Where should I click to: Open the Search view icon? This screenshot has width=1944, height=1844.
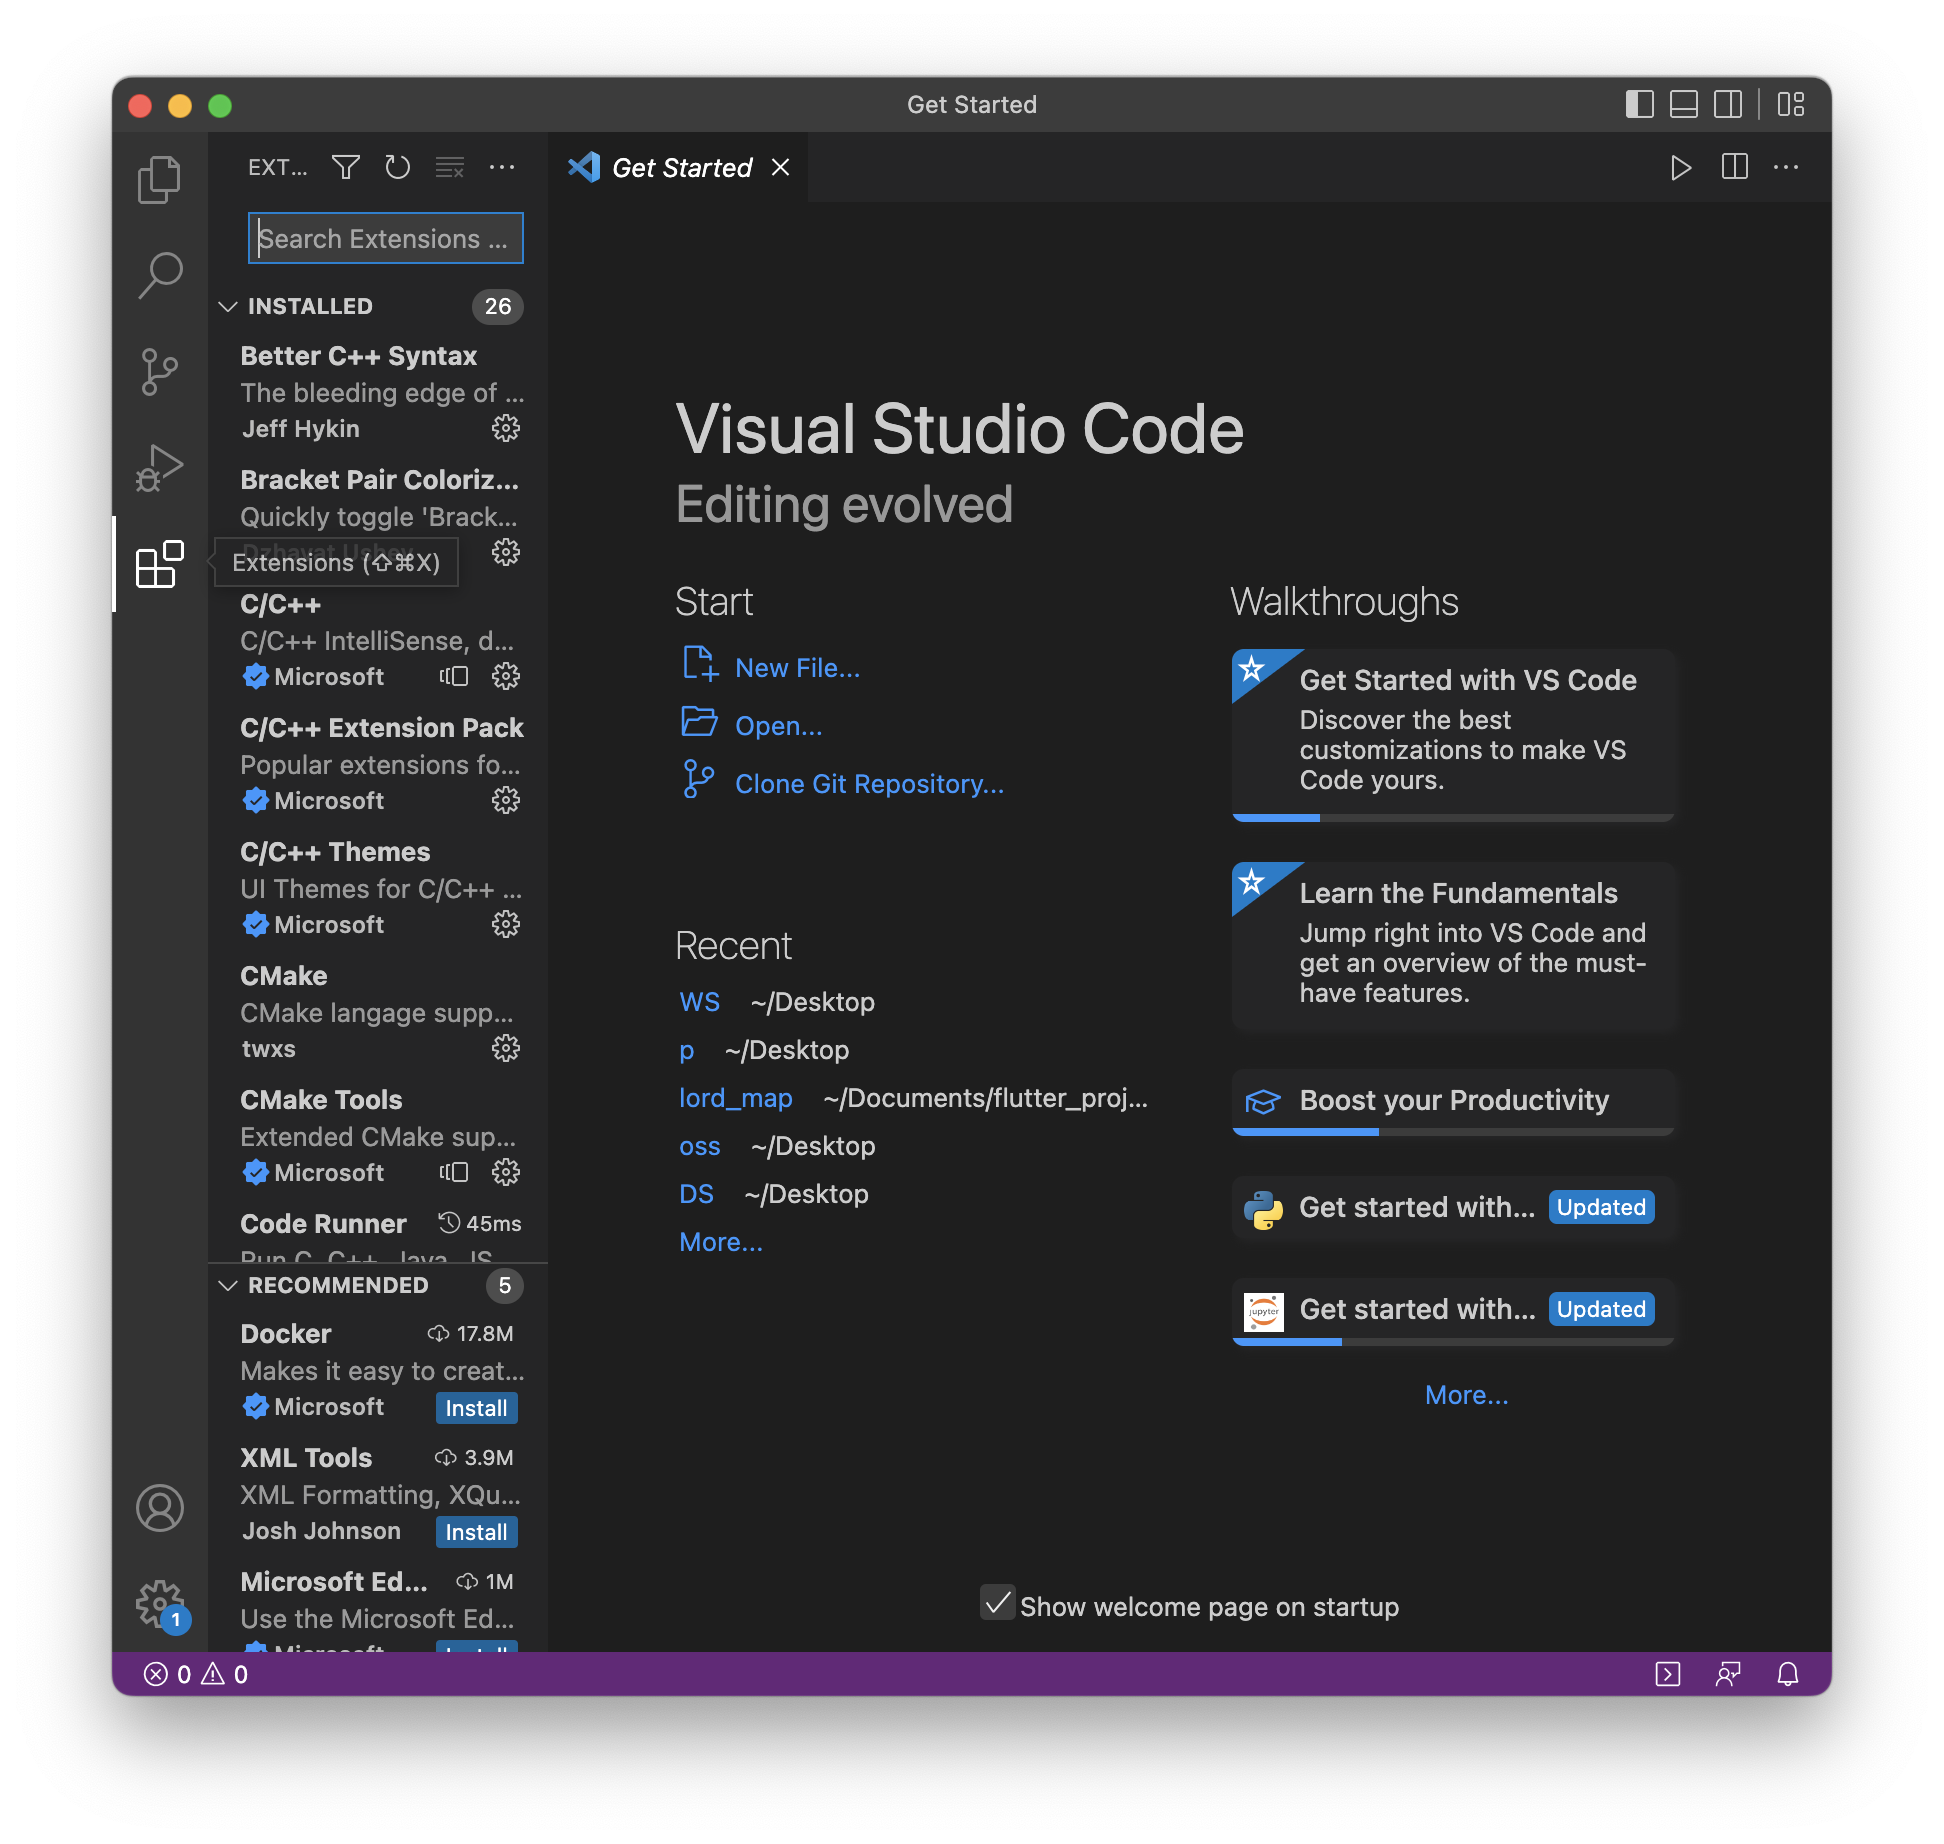pyautogui.click(x=159, y=275)
